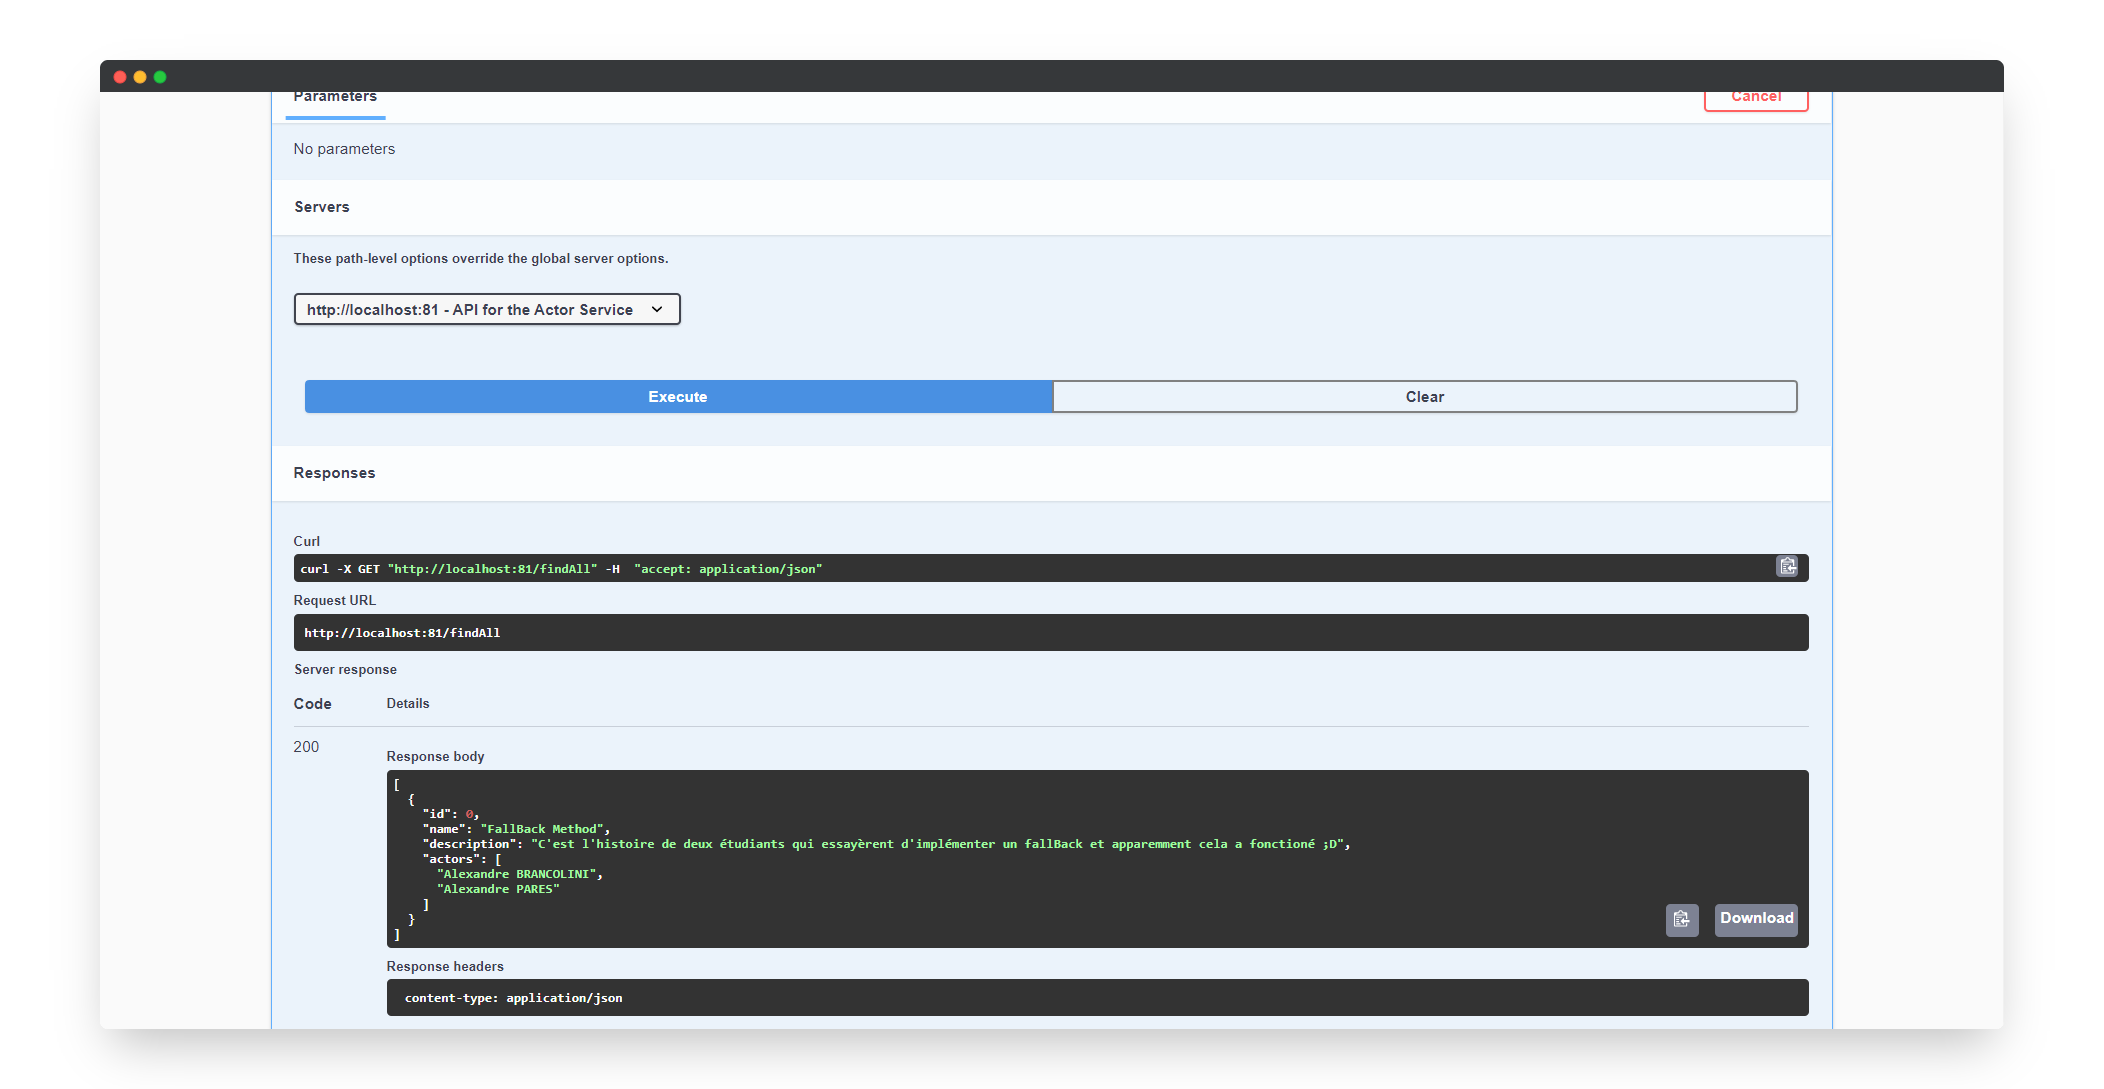Click the No parameters text
Image resolution: width=2104 pixels, height=1089 pixels.
click(x=344, y=149)
